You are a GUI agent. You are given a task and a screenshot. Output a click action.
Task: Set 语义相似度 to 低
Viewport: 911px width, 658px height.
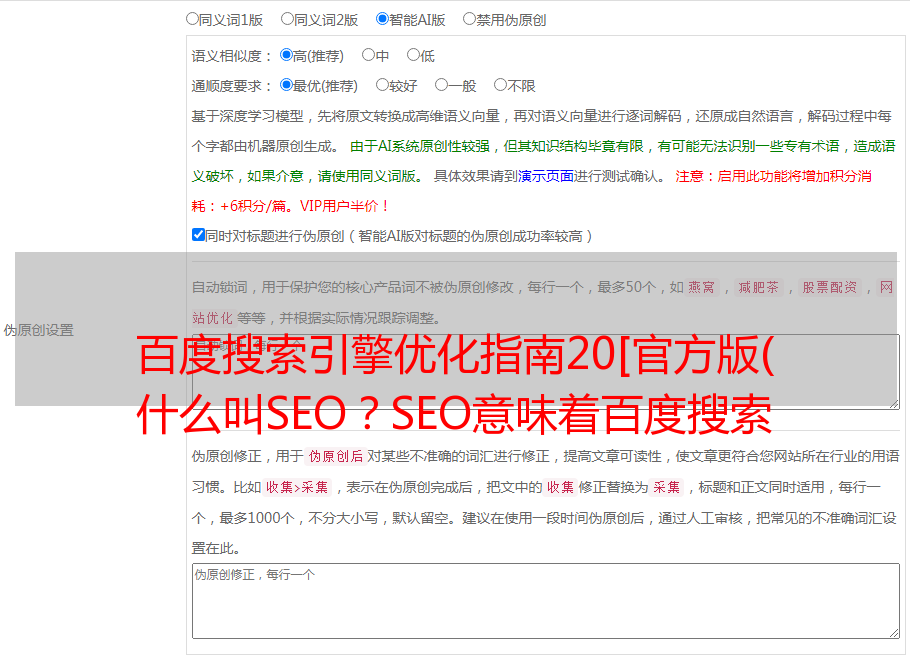click(413, 55)
